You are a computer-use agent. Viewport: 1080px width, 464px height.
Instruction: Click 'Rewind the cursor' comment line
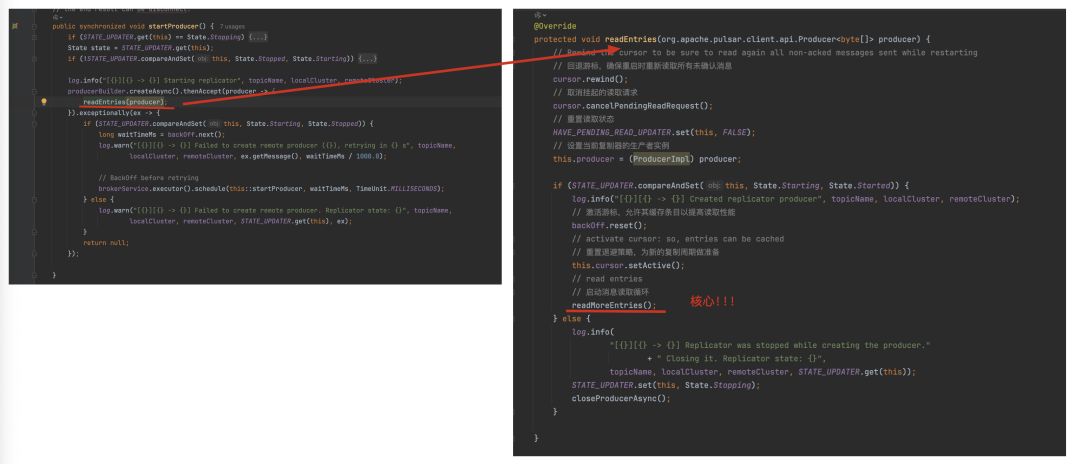pyautogui.click(x=765, y=53)
